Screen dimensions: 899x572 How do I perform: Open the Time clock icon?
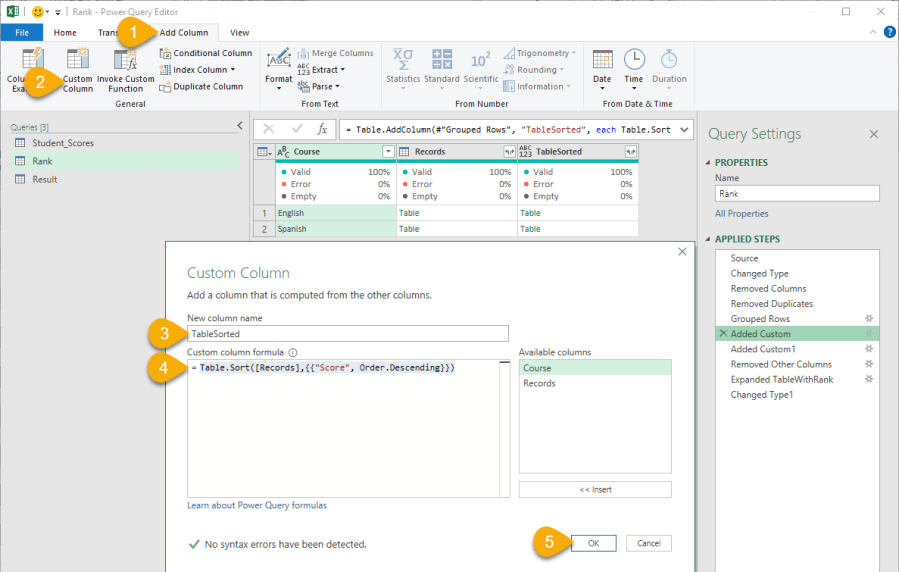(x=634, y=59)
